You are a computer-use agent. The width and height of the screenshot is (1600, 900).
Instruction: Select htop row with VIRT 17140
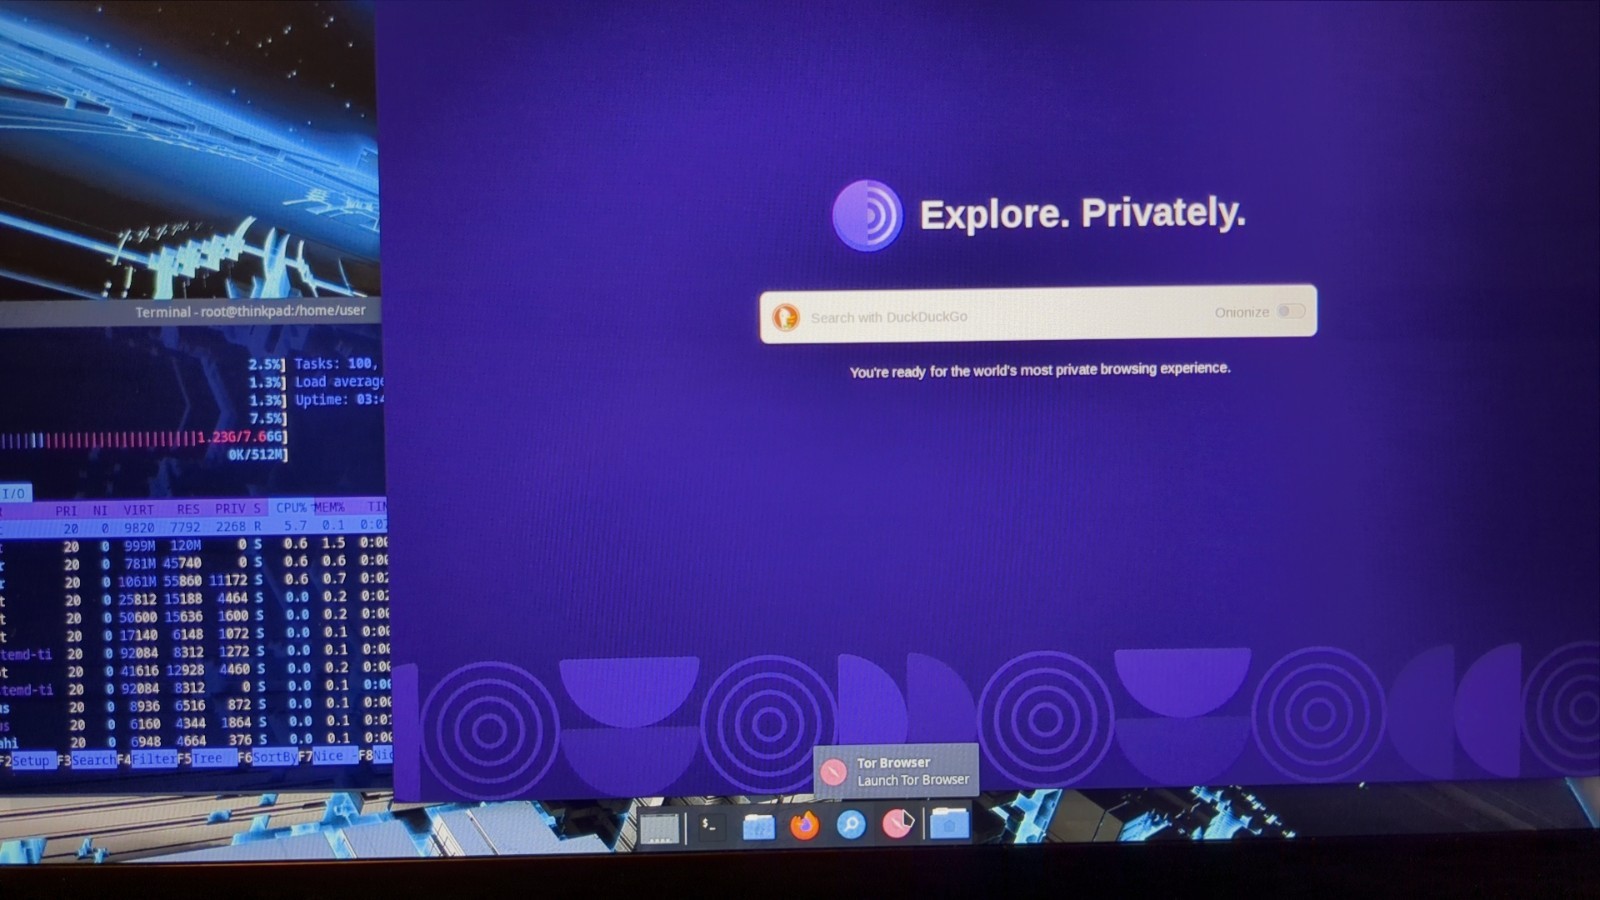193,634
